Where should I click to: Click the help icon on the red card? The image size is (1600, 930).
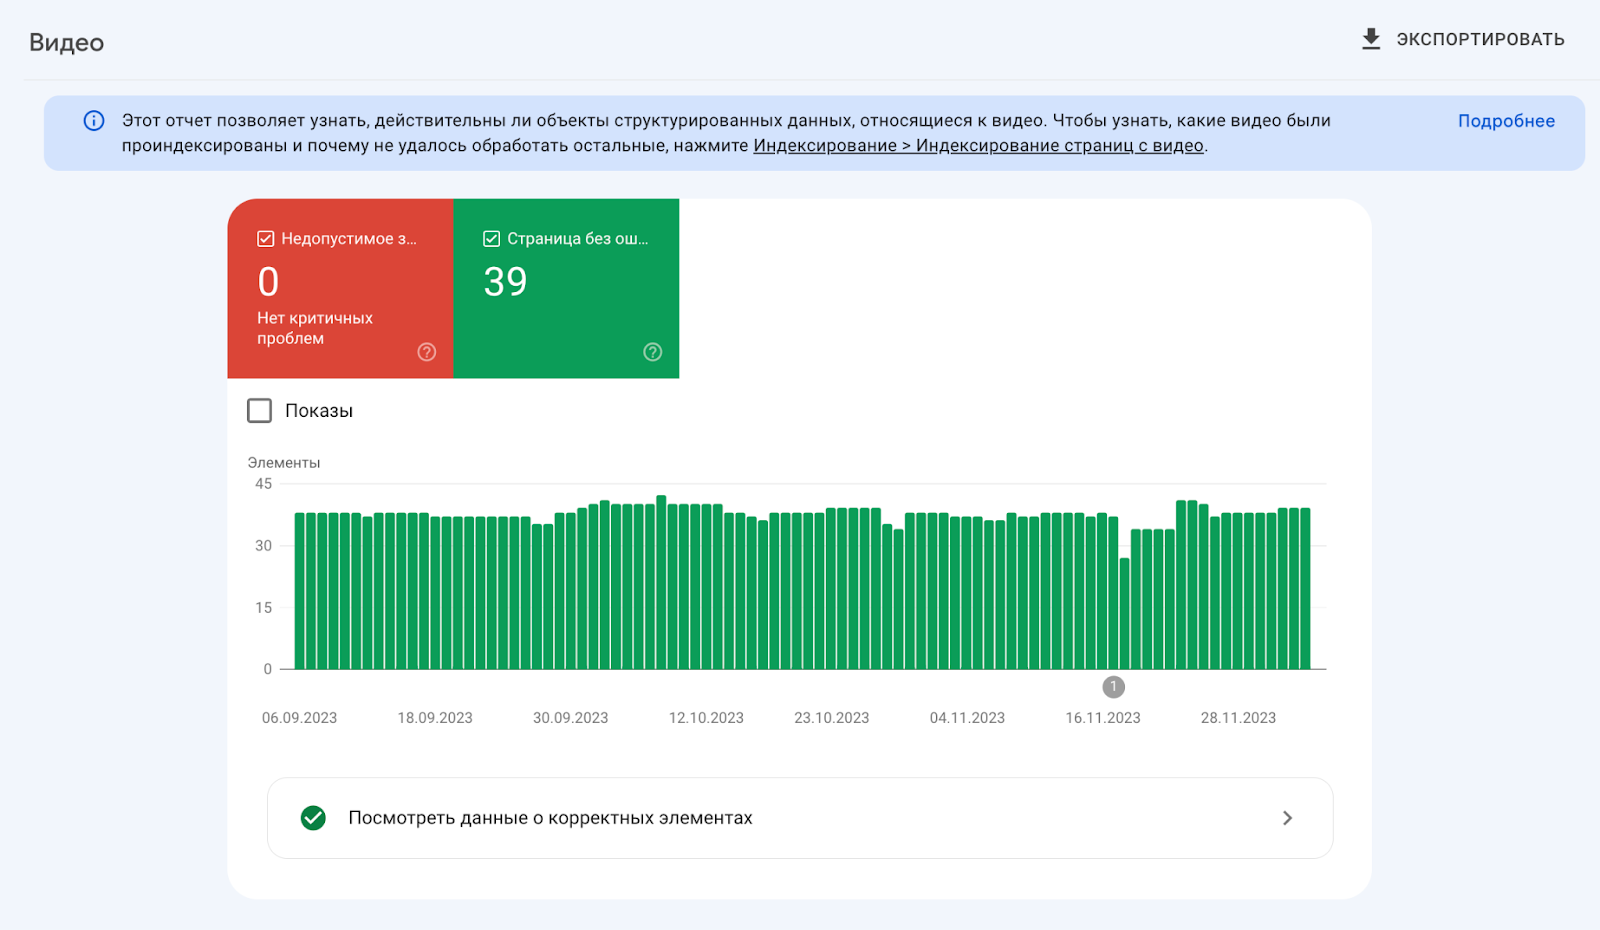(427, 352)
